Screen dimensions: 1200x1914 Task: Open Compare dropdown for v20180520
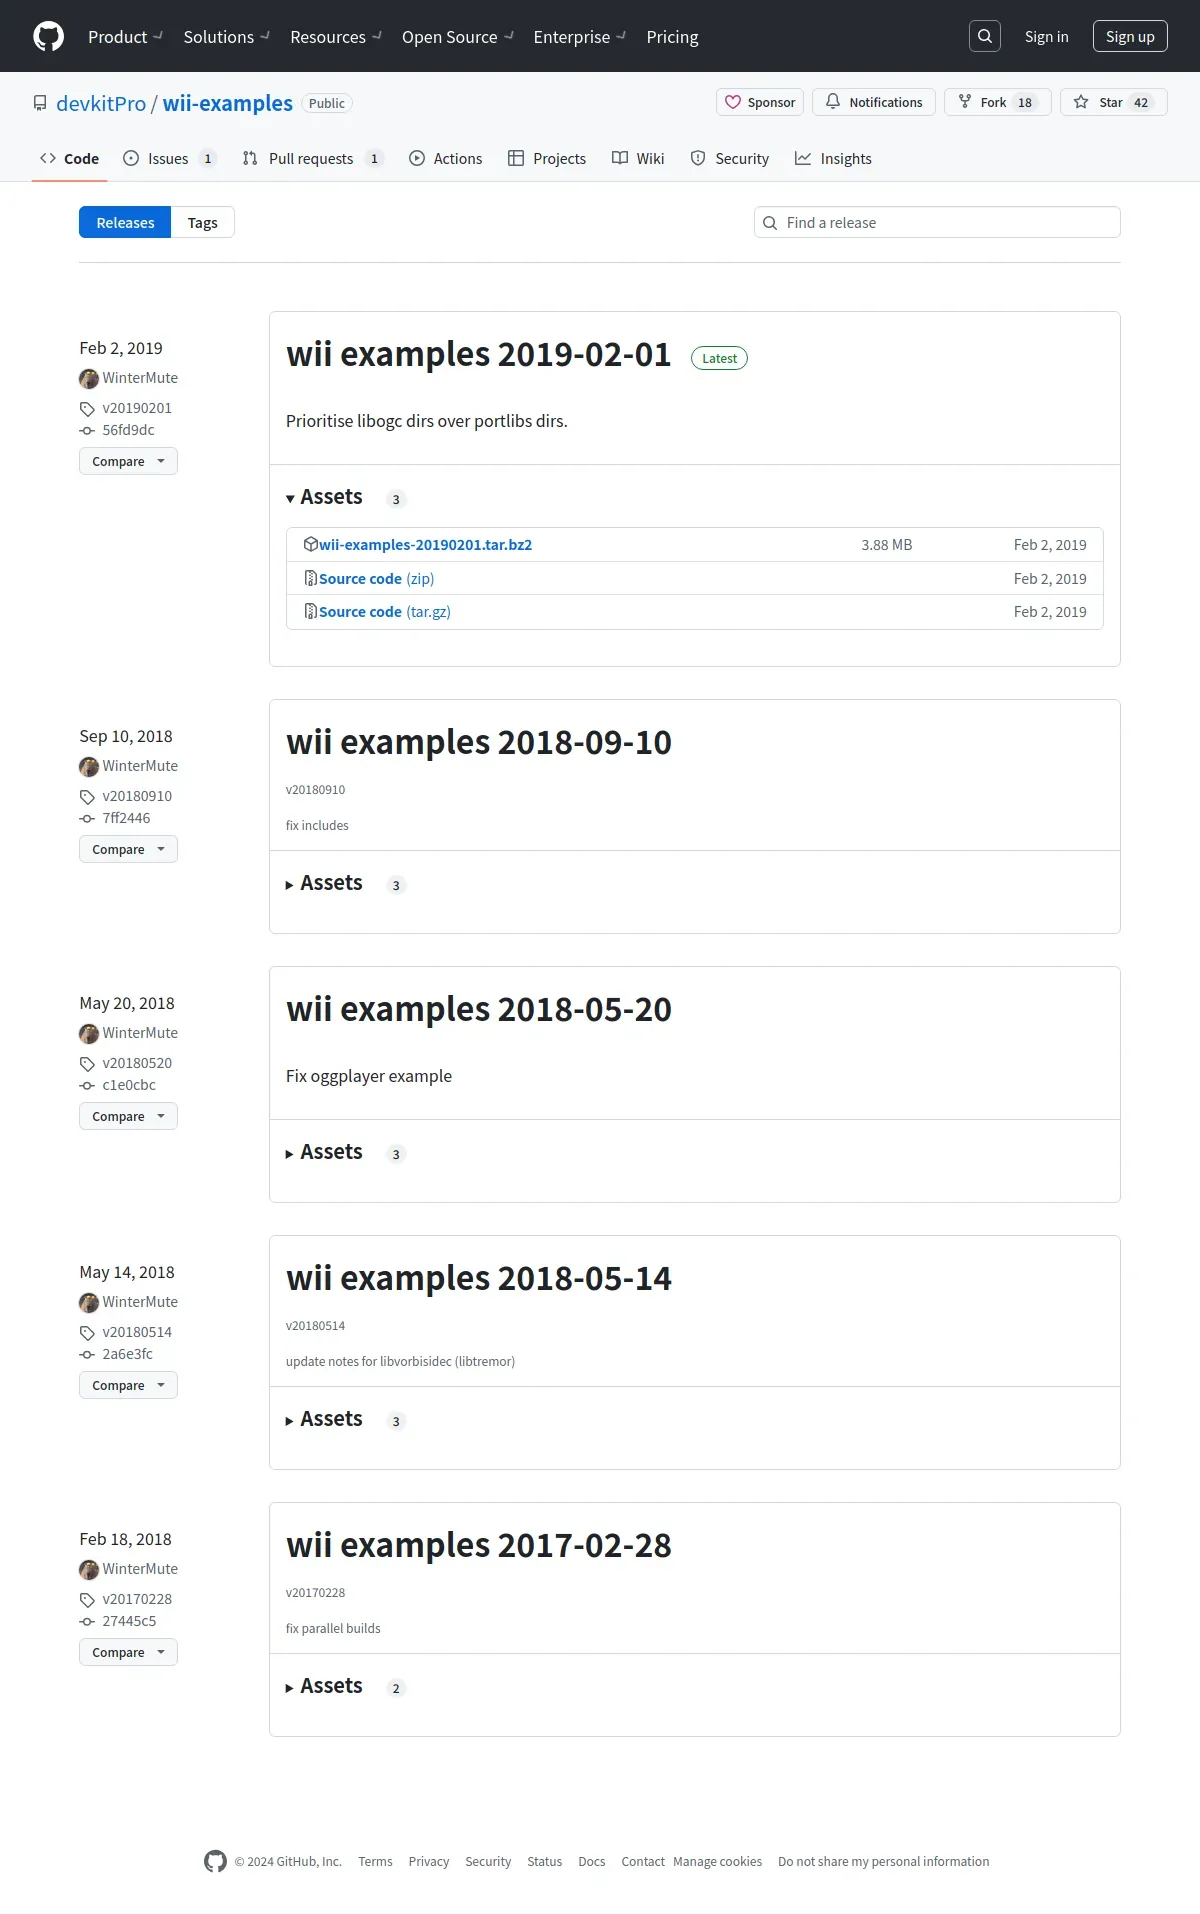point(128,1116)
